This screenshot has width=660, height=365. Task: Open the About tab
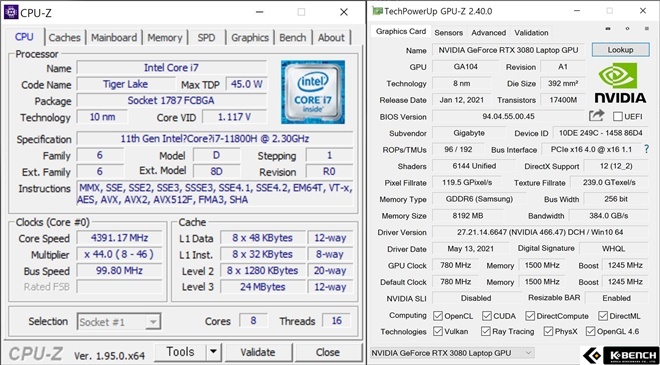tap(331, 37)
